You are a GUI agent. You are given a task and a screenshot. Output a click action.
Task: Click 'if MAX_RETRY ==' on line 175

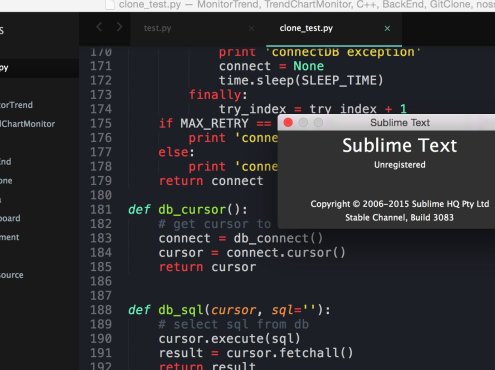(215, 124)
